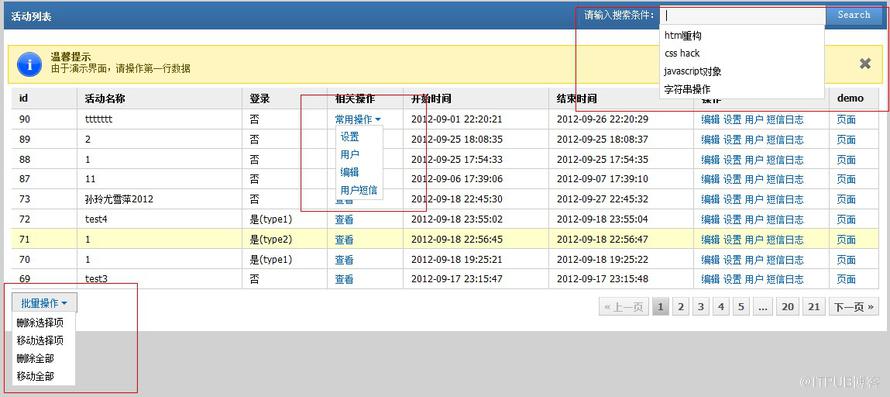Viewport: 890px width, 397px height.
Task: Click 查看 link in row 70
Action: pos(344,260)
